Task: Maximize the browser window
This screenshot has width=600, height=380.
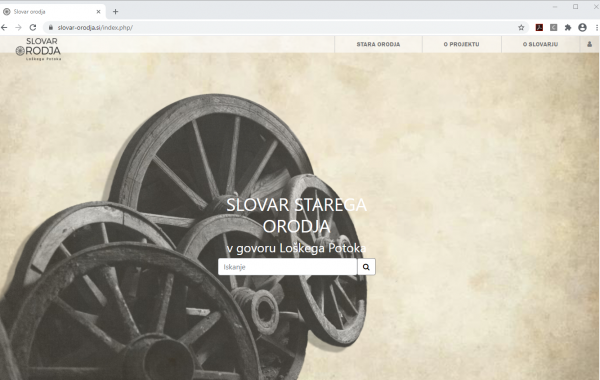Action: click(x=576, y=7)
